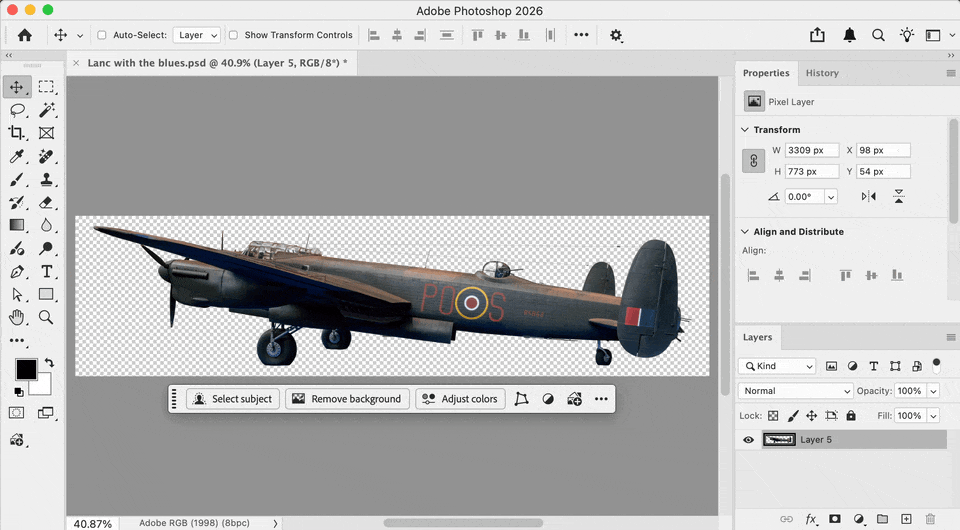The image size is (960, 530).
Task: Open the rotation angle dropdown
Action: 831,196
